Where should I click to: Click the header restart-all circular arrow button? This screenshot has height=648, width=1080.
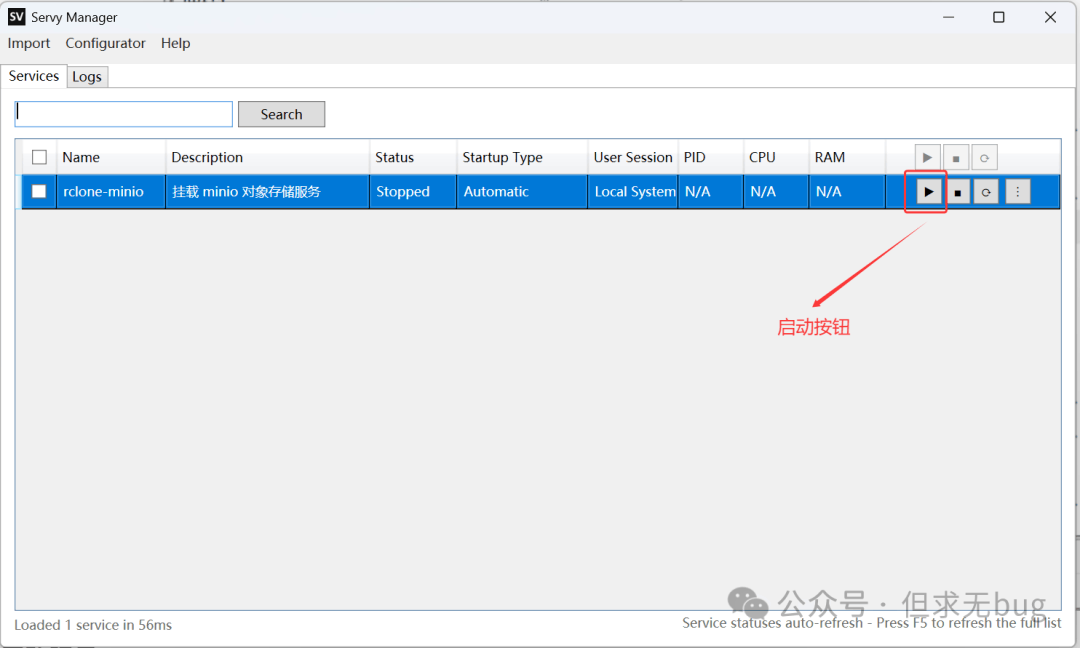(984, 158)
